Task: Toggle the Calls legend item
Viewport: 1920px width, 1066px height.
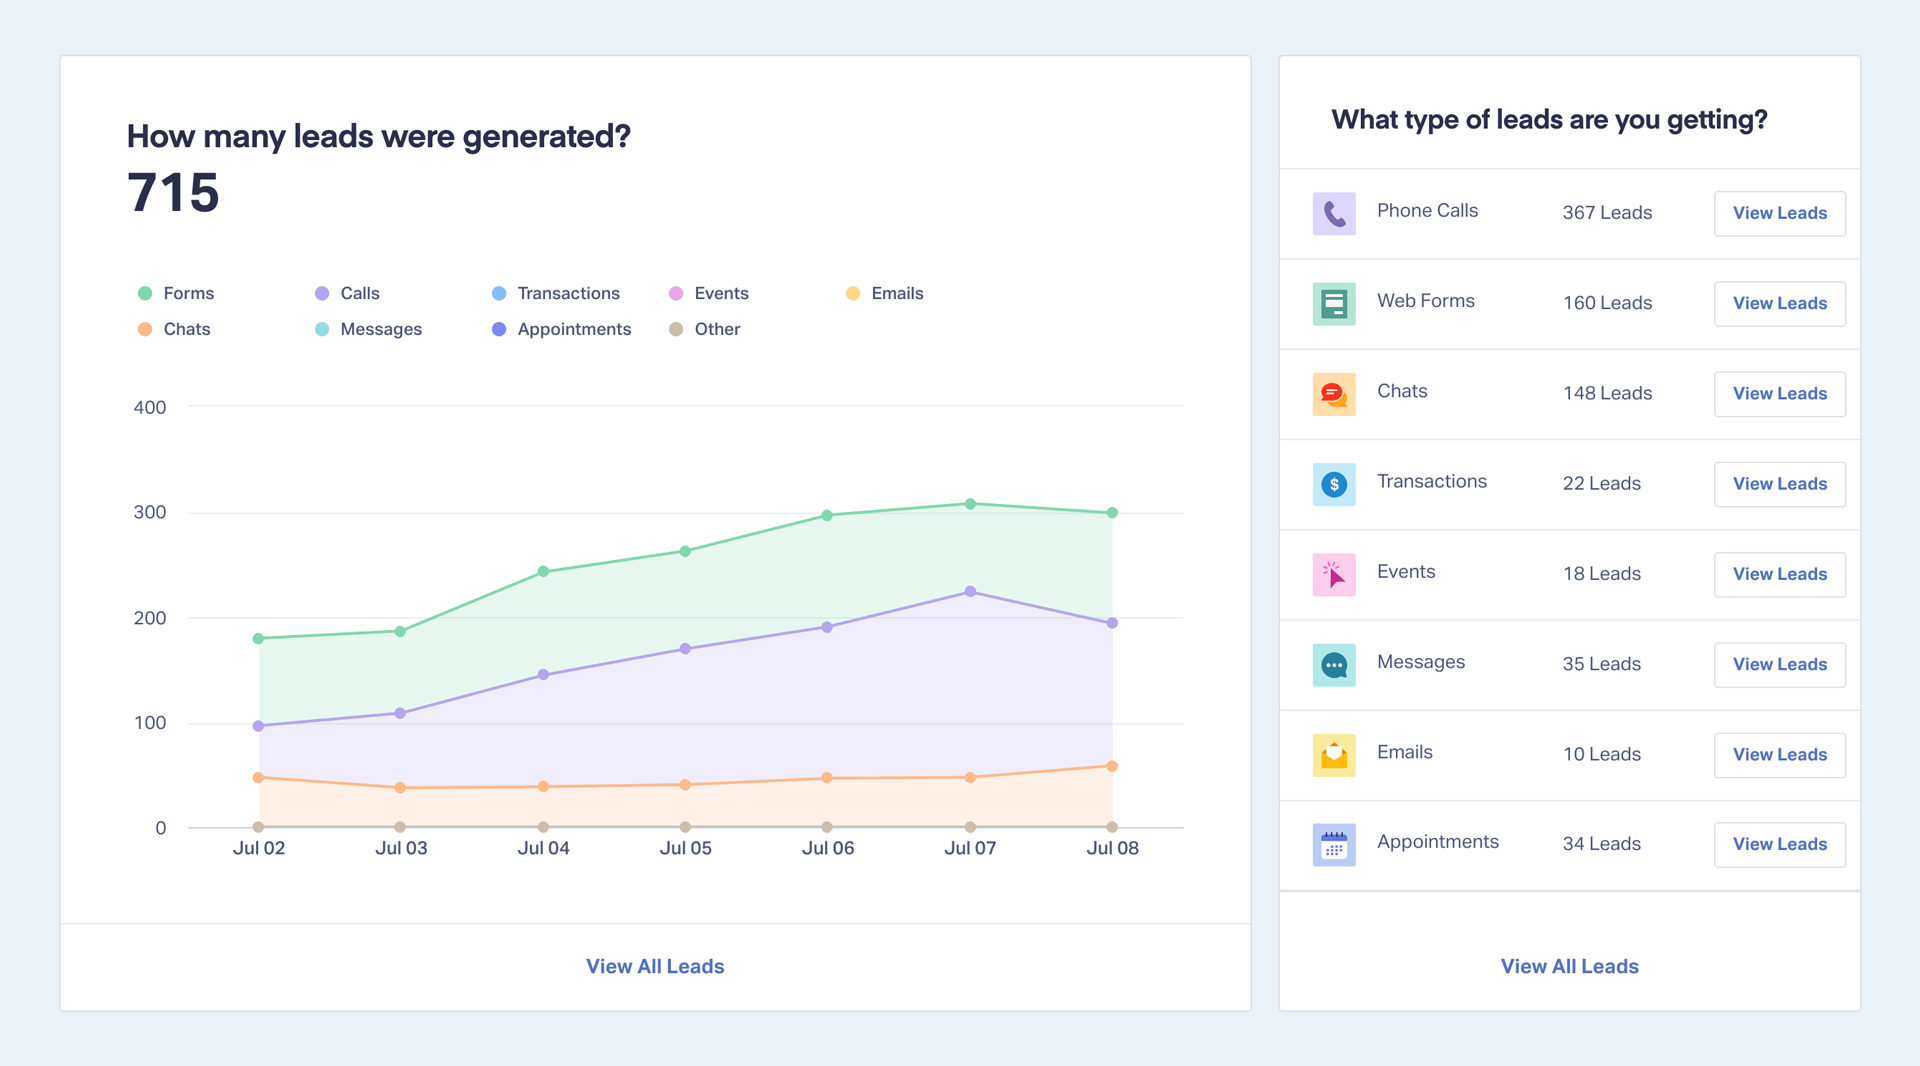Action: coord(348,293)
